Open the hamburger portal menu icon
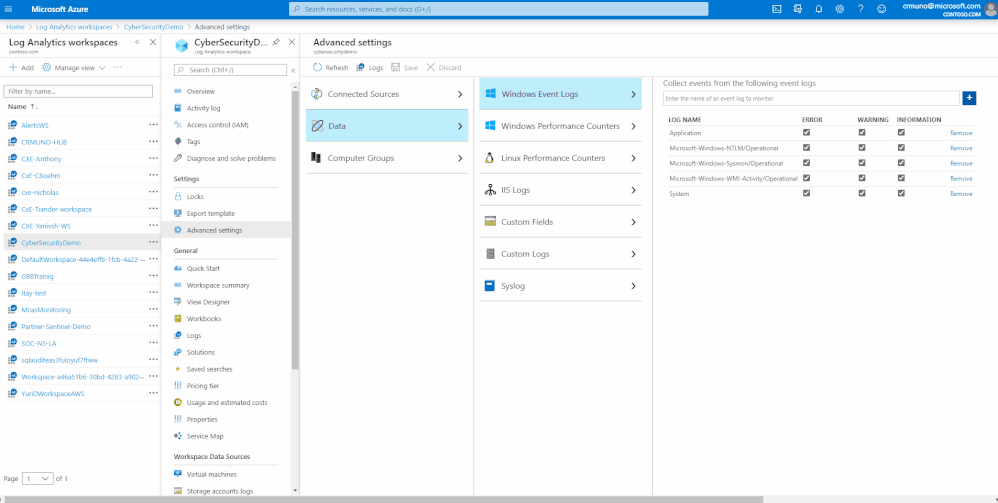 9,9
